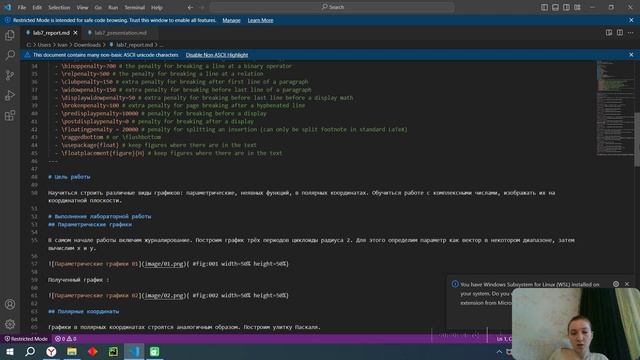640x360 pixels.
Task: Open the Selection menu
Action: [59, 7]
